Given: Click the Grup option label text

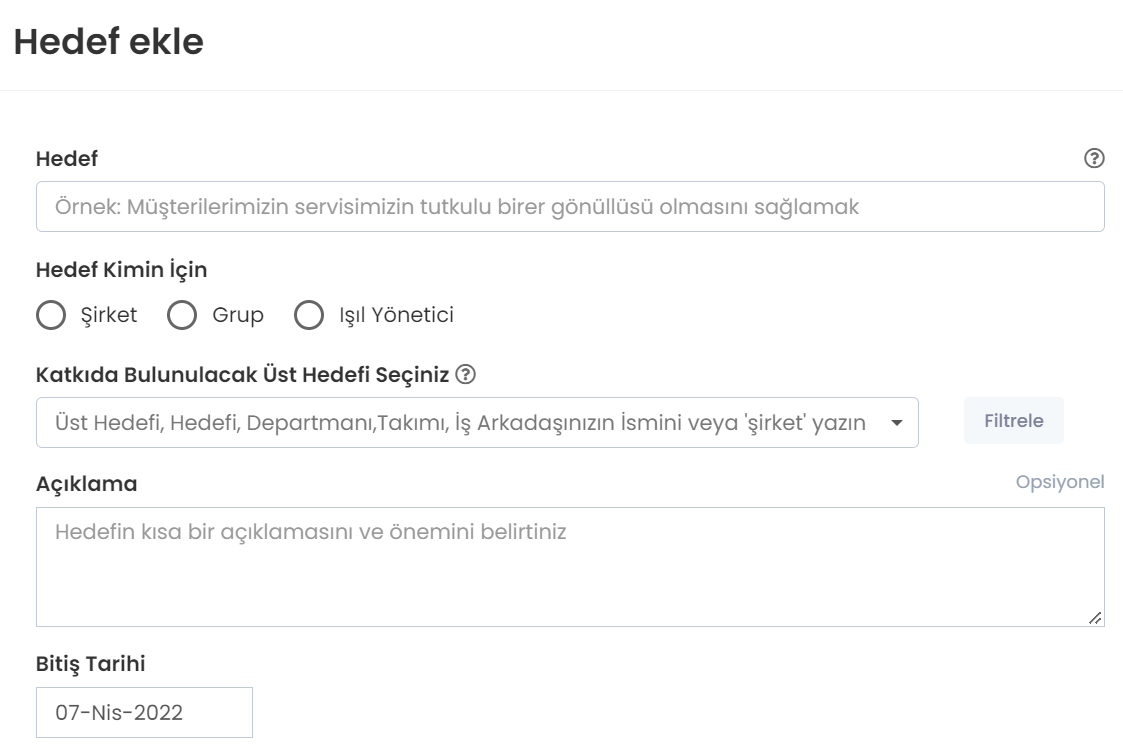Looking at the screenshot, I should [238, 316].
